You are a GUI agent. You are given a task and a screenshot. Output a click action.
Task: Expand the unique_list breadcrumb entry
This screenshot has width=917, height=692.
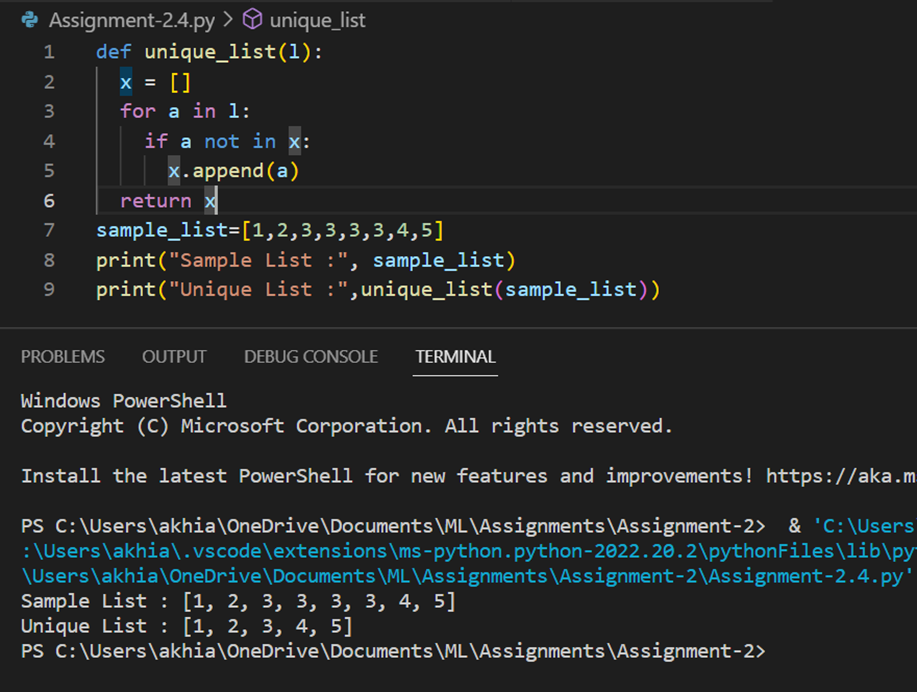coord(317,19)
